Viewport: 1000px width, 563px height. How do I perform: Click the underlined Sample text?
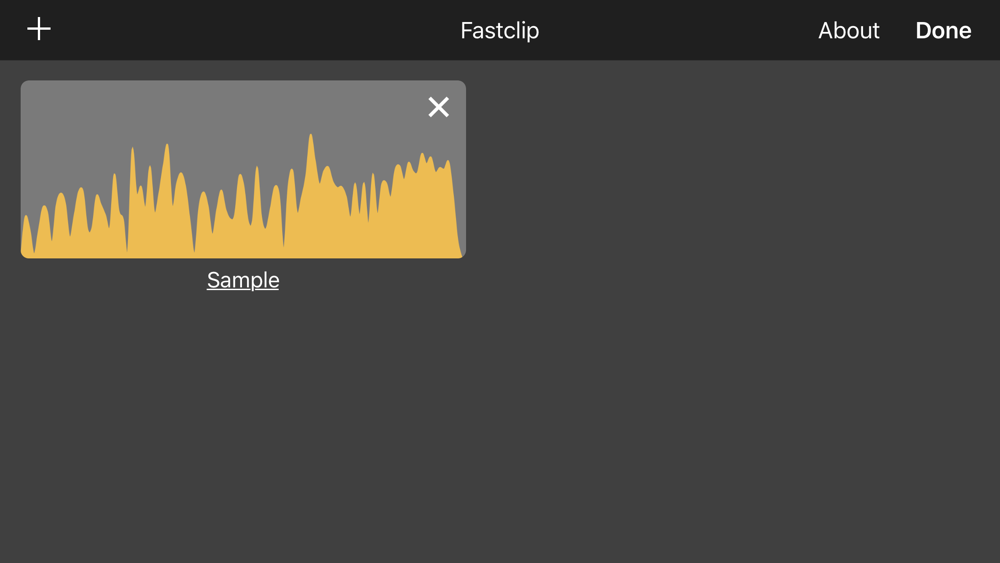pos(243,280)
